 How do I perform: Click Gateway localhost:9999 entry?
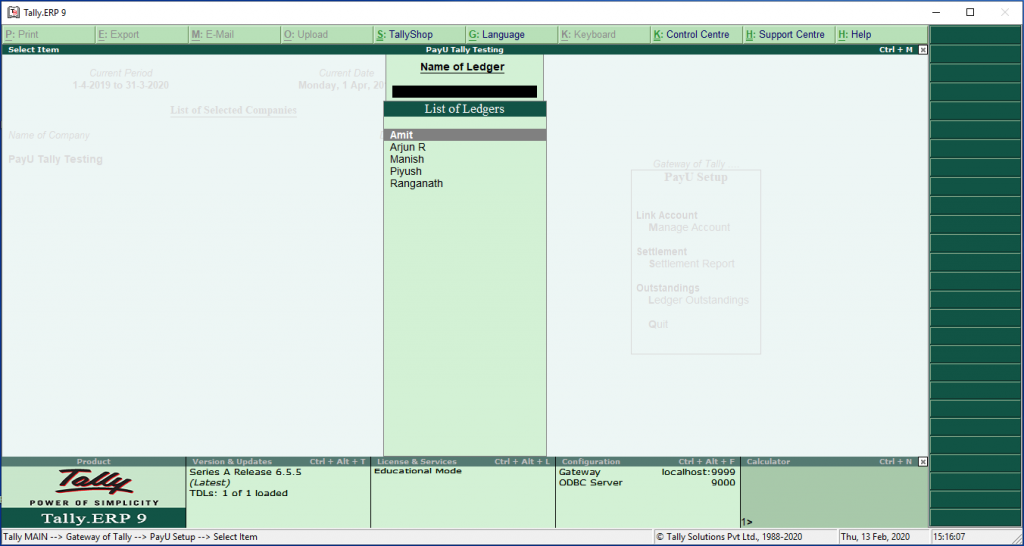point(647,472)
